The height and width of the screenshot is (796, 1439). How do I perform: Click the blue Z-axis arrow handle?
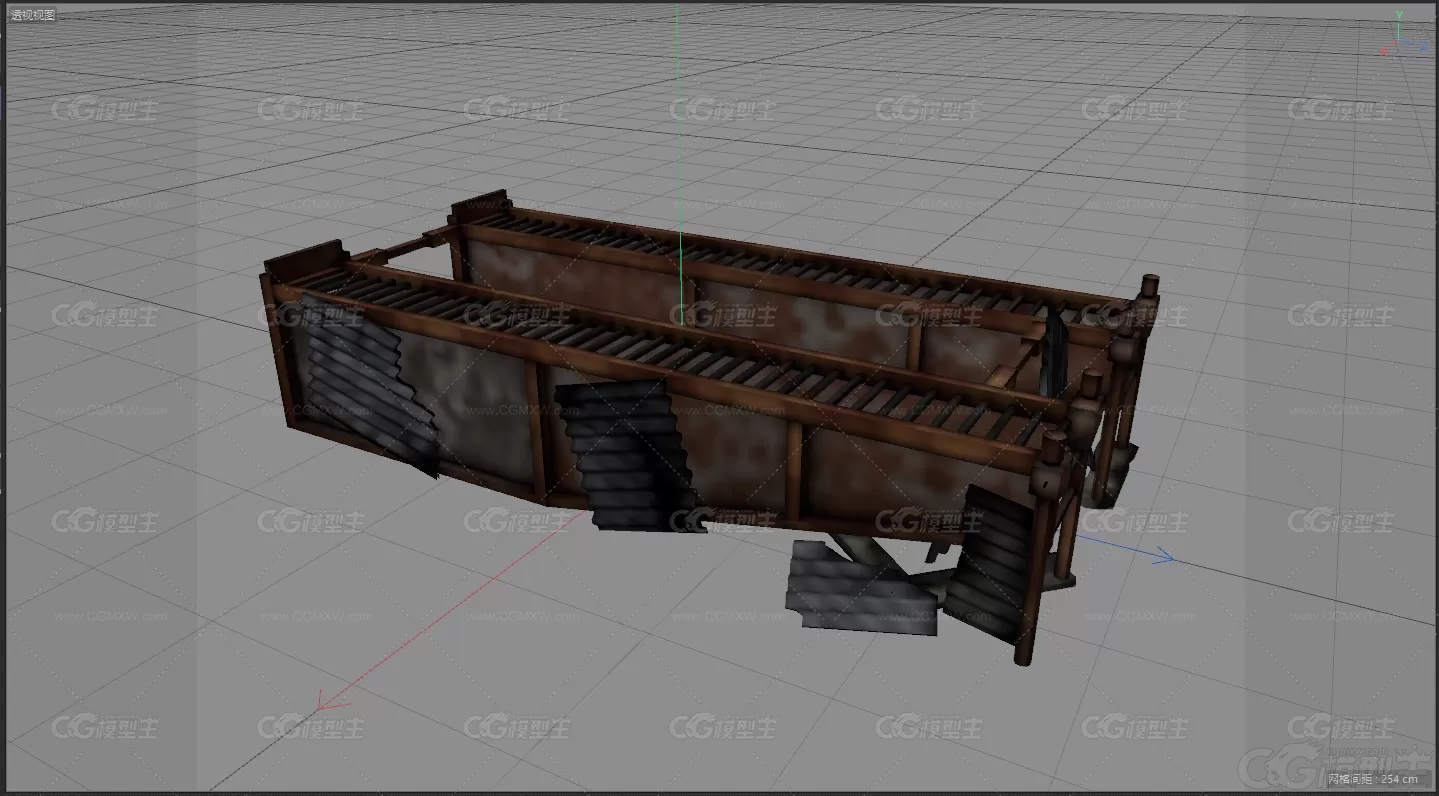click(x=1161, y=556)
